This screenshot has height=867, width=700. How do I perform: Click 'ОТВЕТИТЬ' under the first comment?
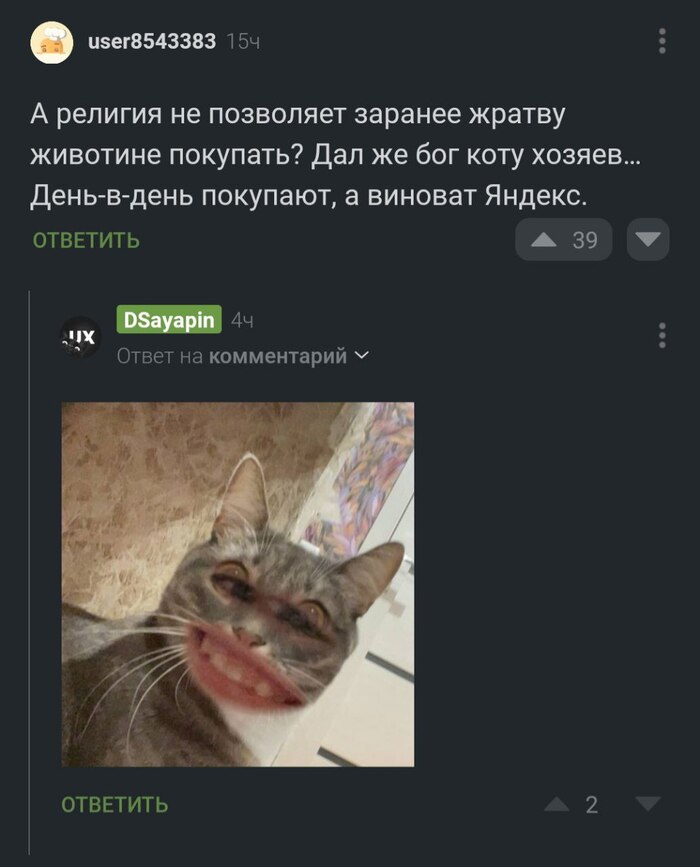86,241
